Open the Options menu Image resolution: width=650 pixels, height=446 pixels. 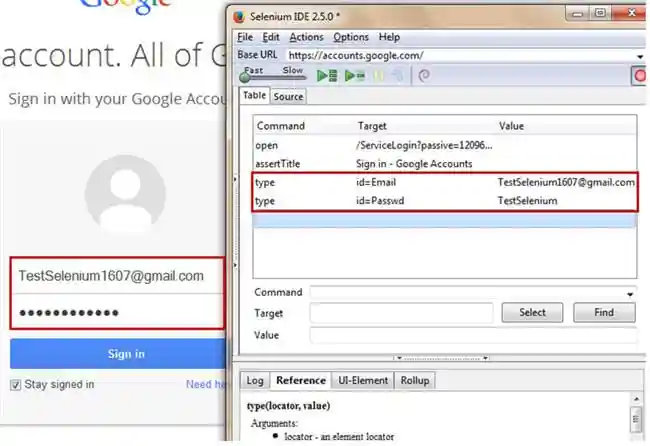(x=351, y=37)
